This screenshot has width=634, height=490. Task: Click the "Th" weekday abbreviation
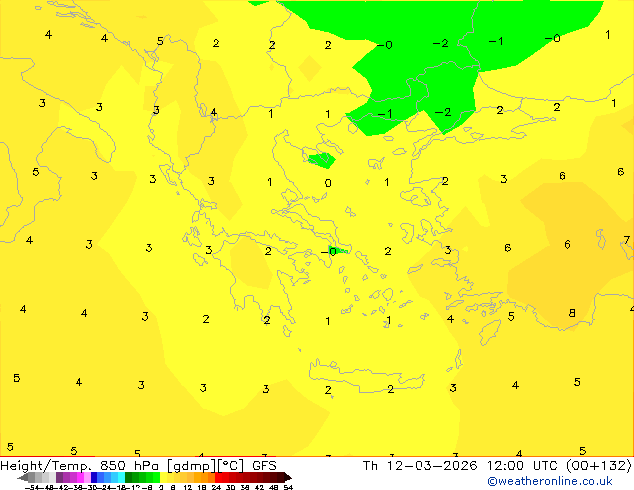pyautogui.click(x=370, y=466)
